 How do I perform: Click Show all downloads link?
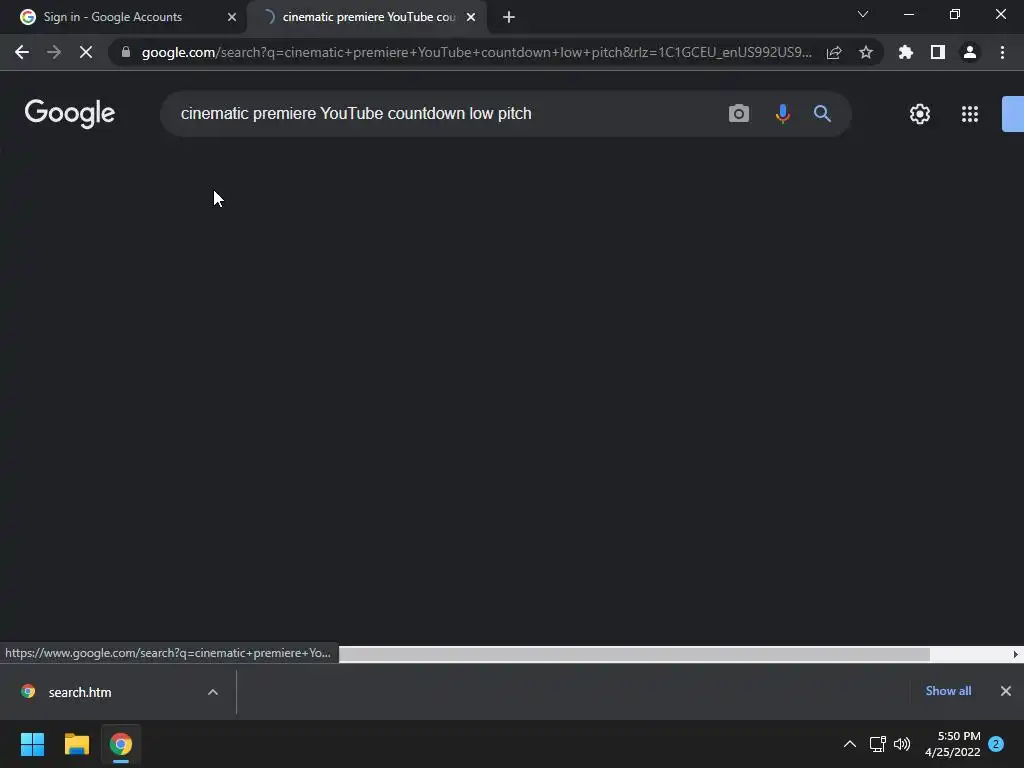pyautogui.click(x=948, y=691)
